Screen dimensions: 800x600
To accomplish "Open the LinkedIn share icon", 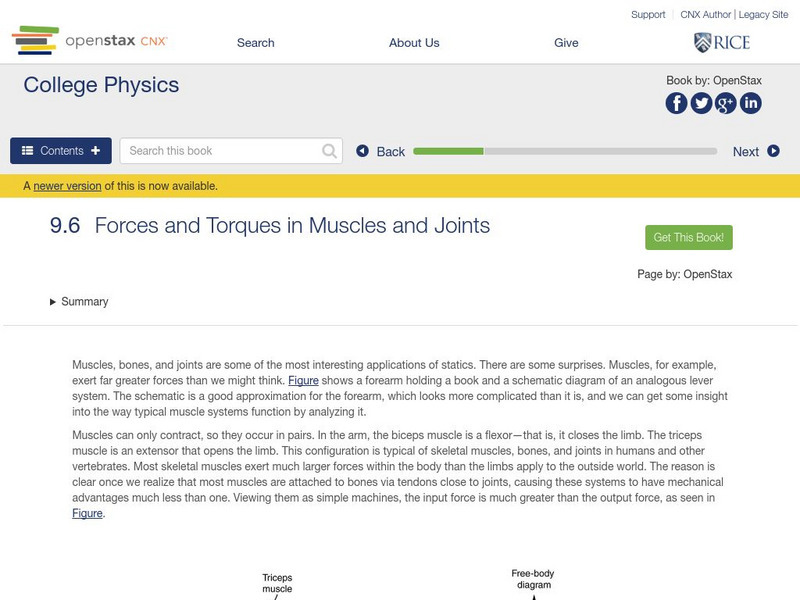I will (750, 103).
